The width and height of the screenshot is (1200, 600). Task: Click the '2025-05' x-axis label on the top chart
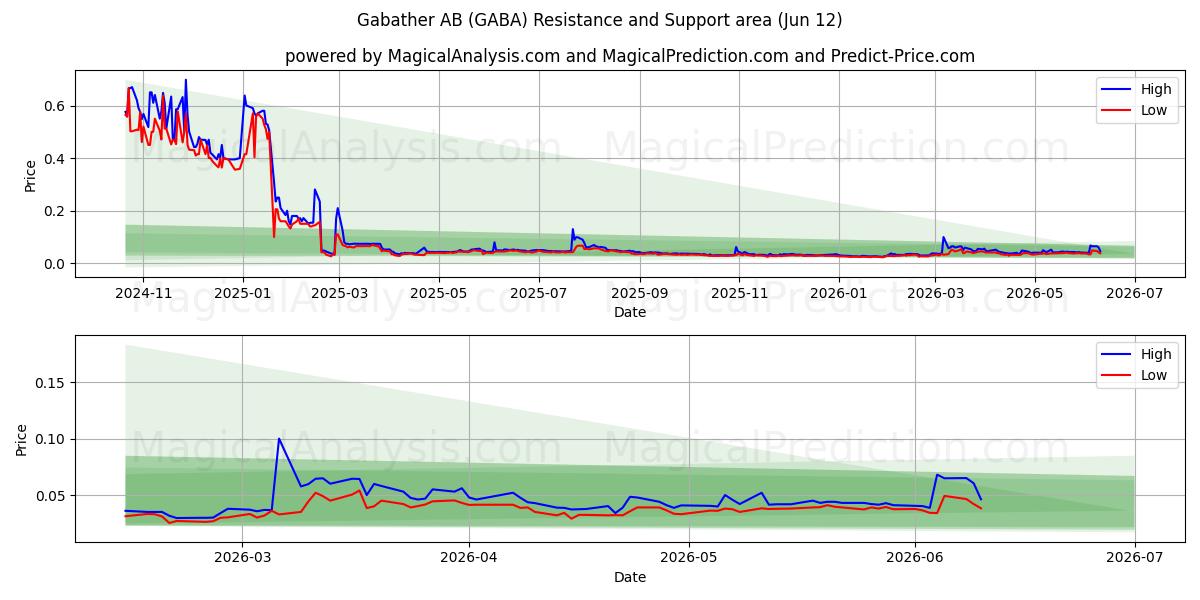[x=439, y=293]
